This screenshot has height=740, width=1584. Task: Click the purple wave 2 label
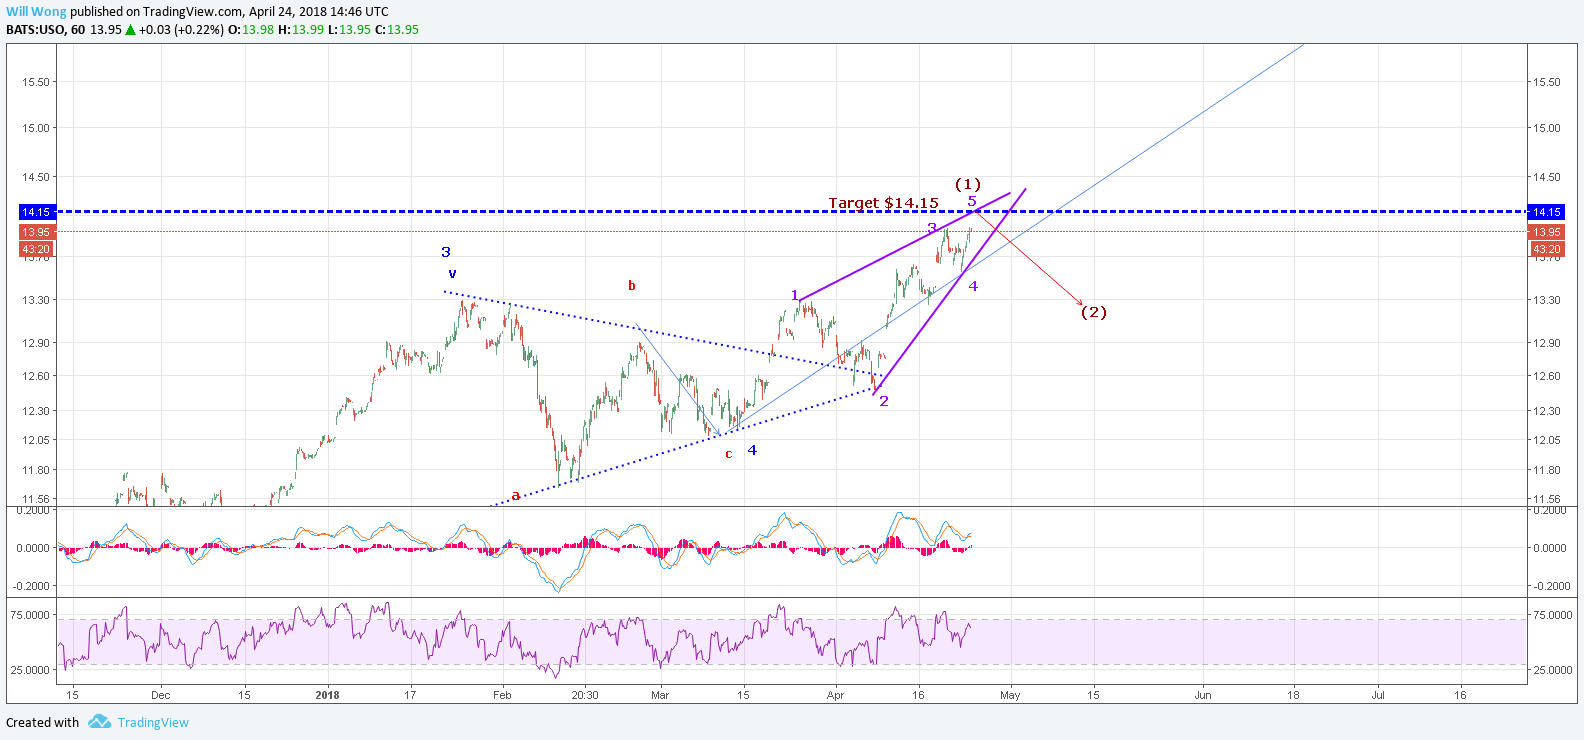pyautogui.click(x=884, y=401)
